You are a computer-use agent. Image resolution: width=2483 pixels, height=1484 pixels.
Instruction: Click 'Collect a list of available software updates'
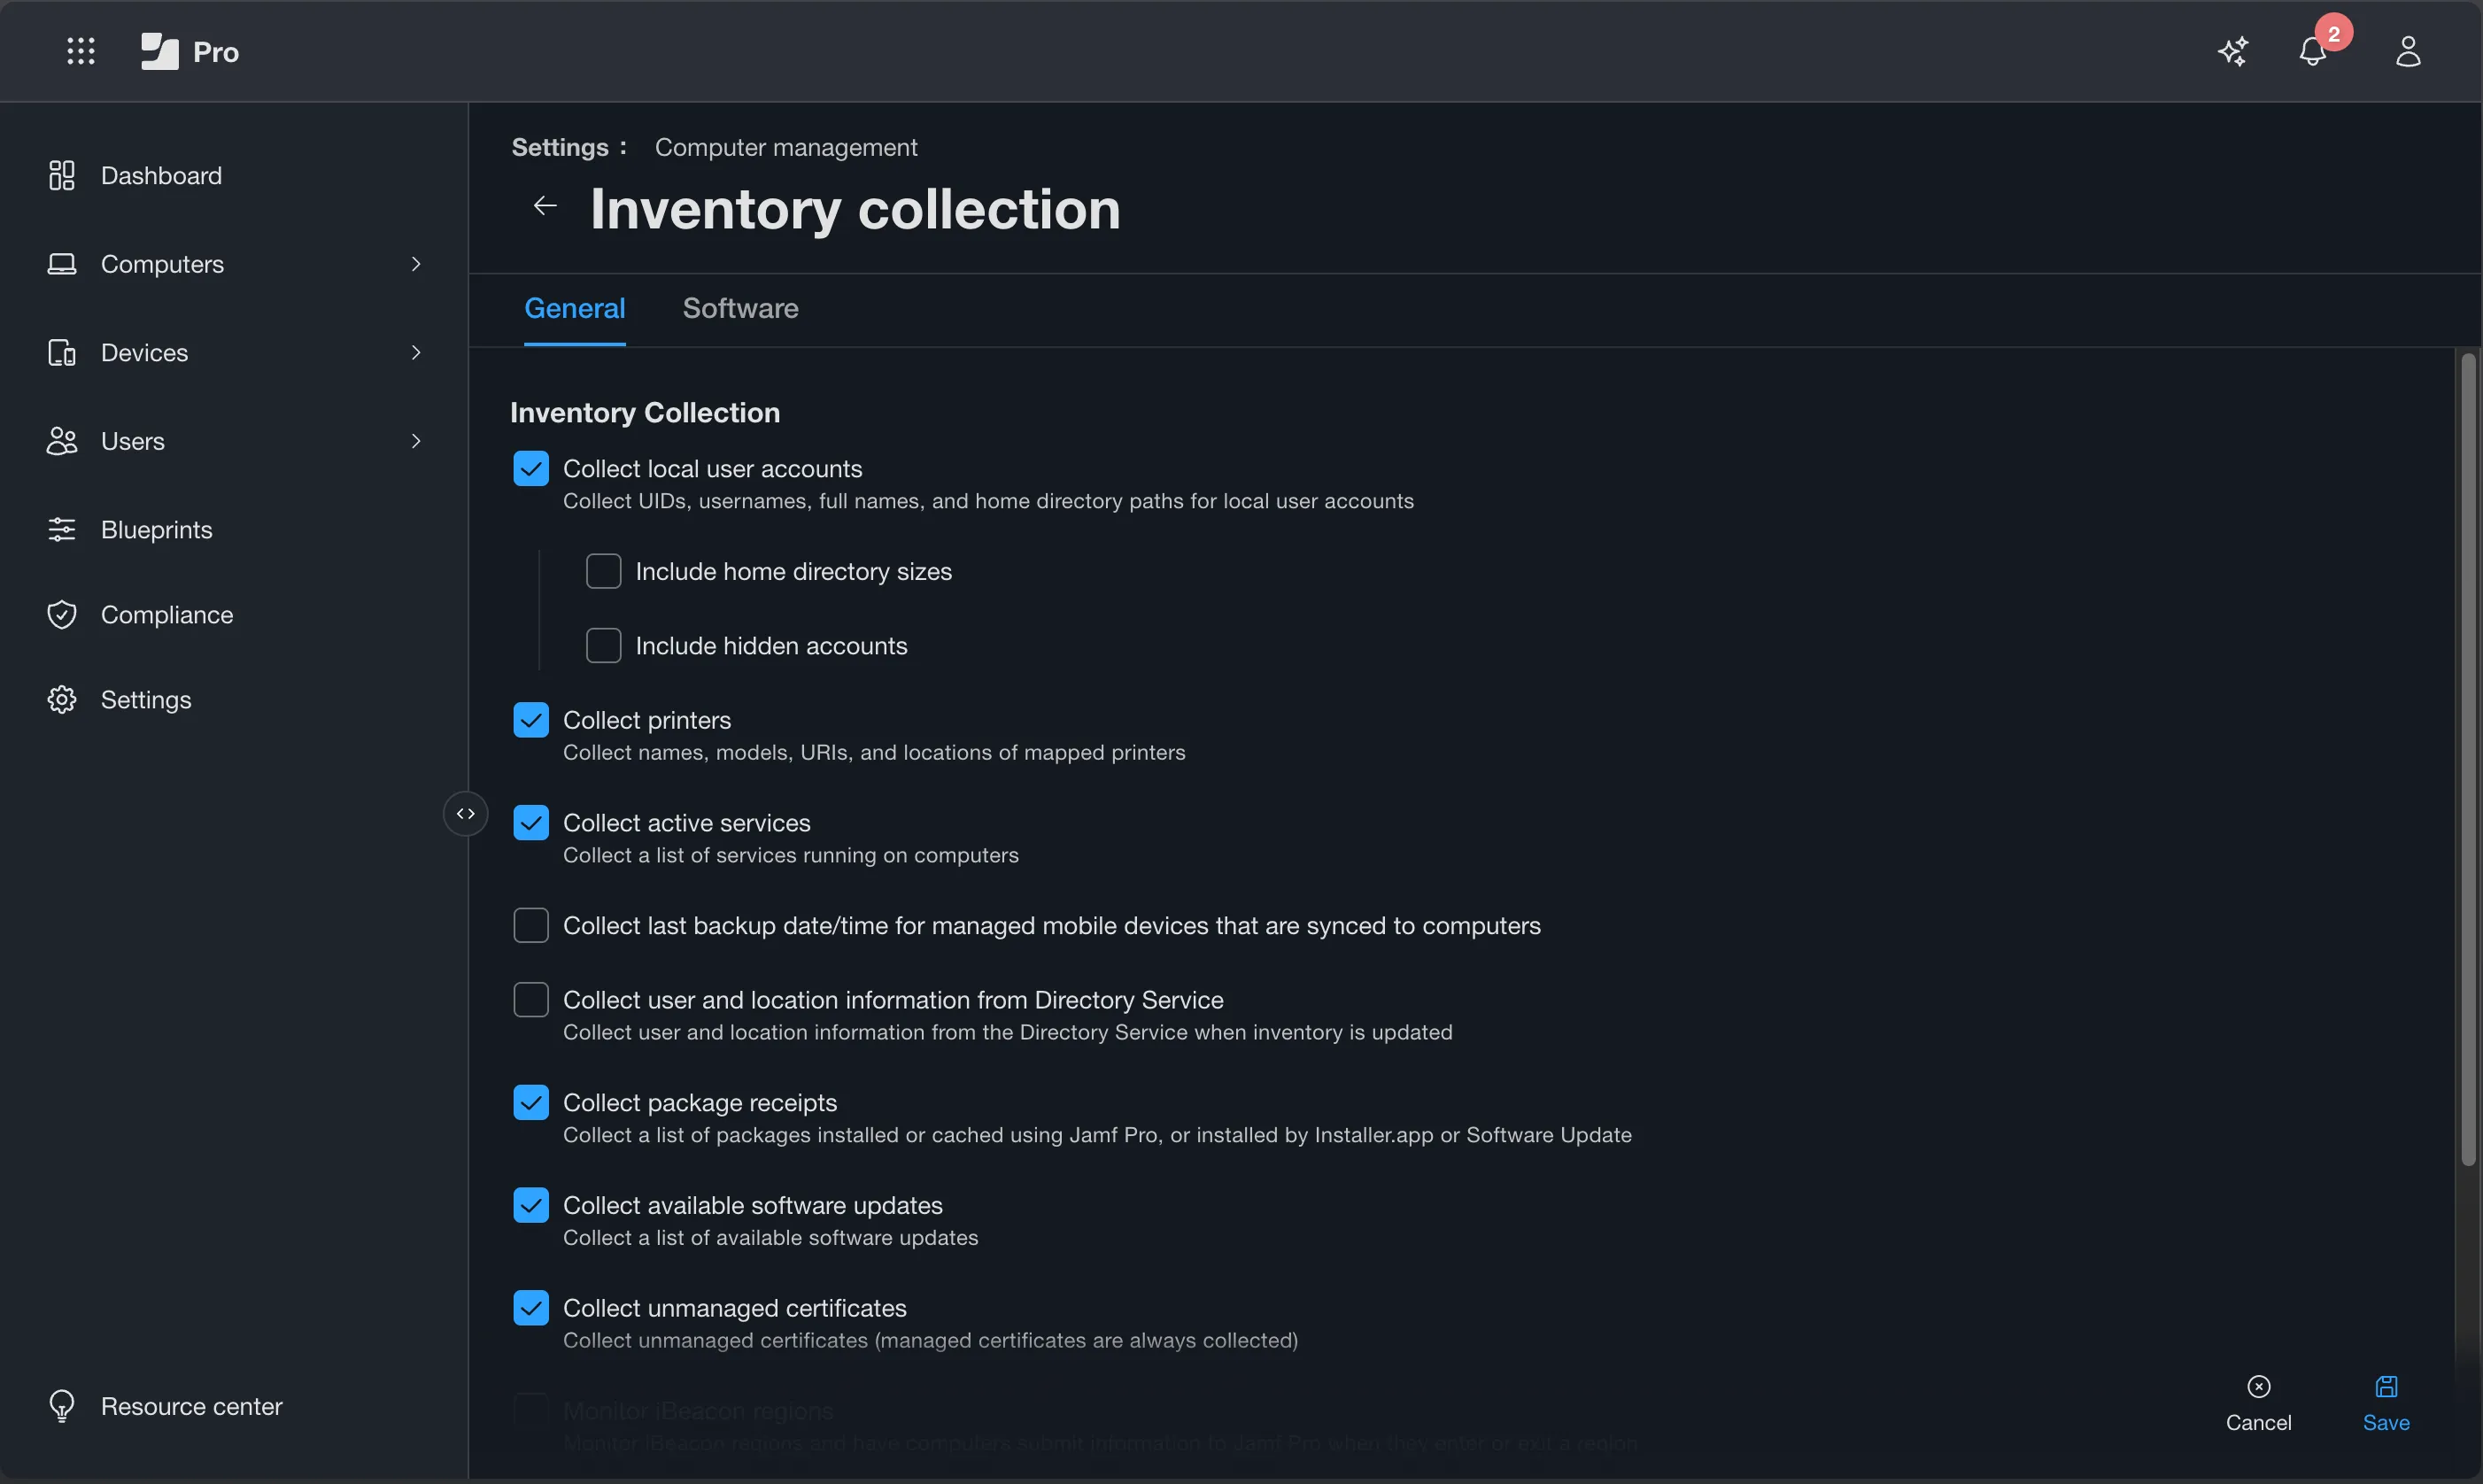771,1238
